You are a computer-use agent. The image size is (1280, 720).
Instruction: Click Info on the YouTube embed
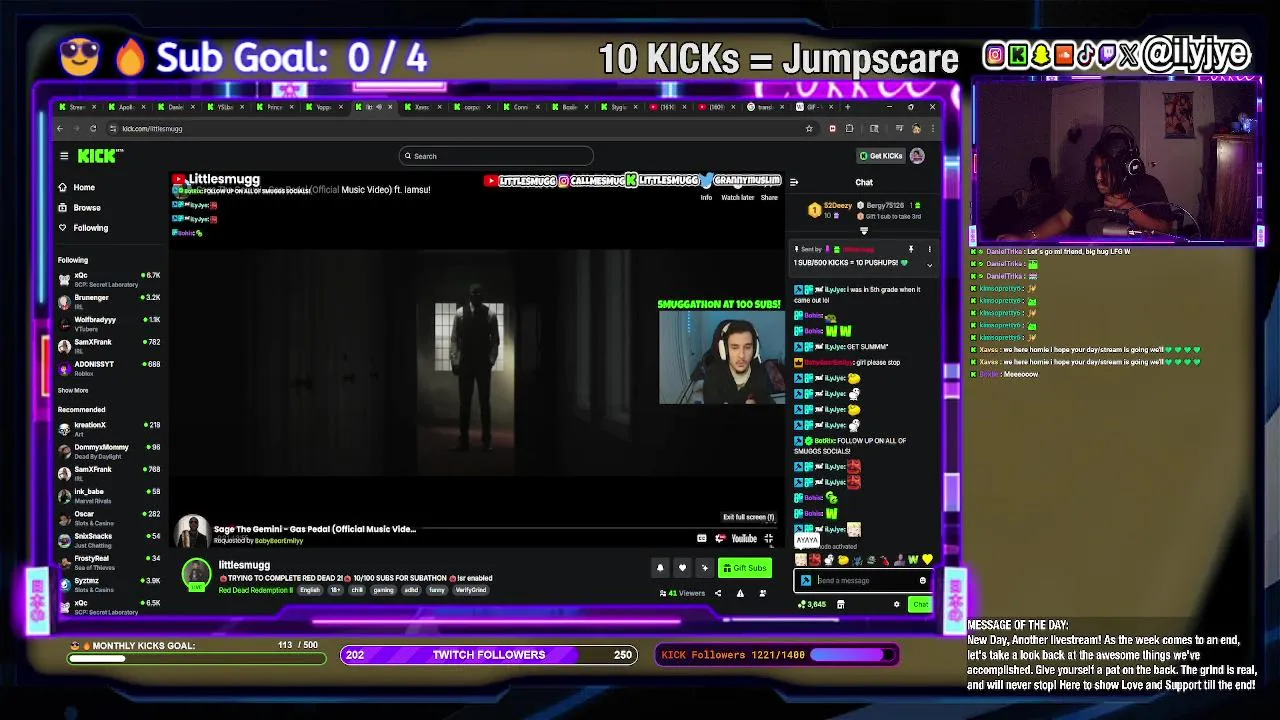pyautogui.click(x=706, y=197)
